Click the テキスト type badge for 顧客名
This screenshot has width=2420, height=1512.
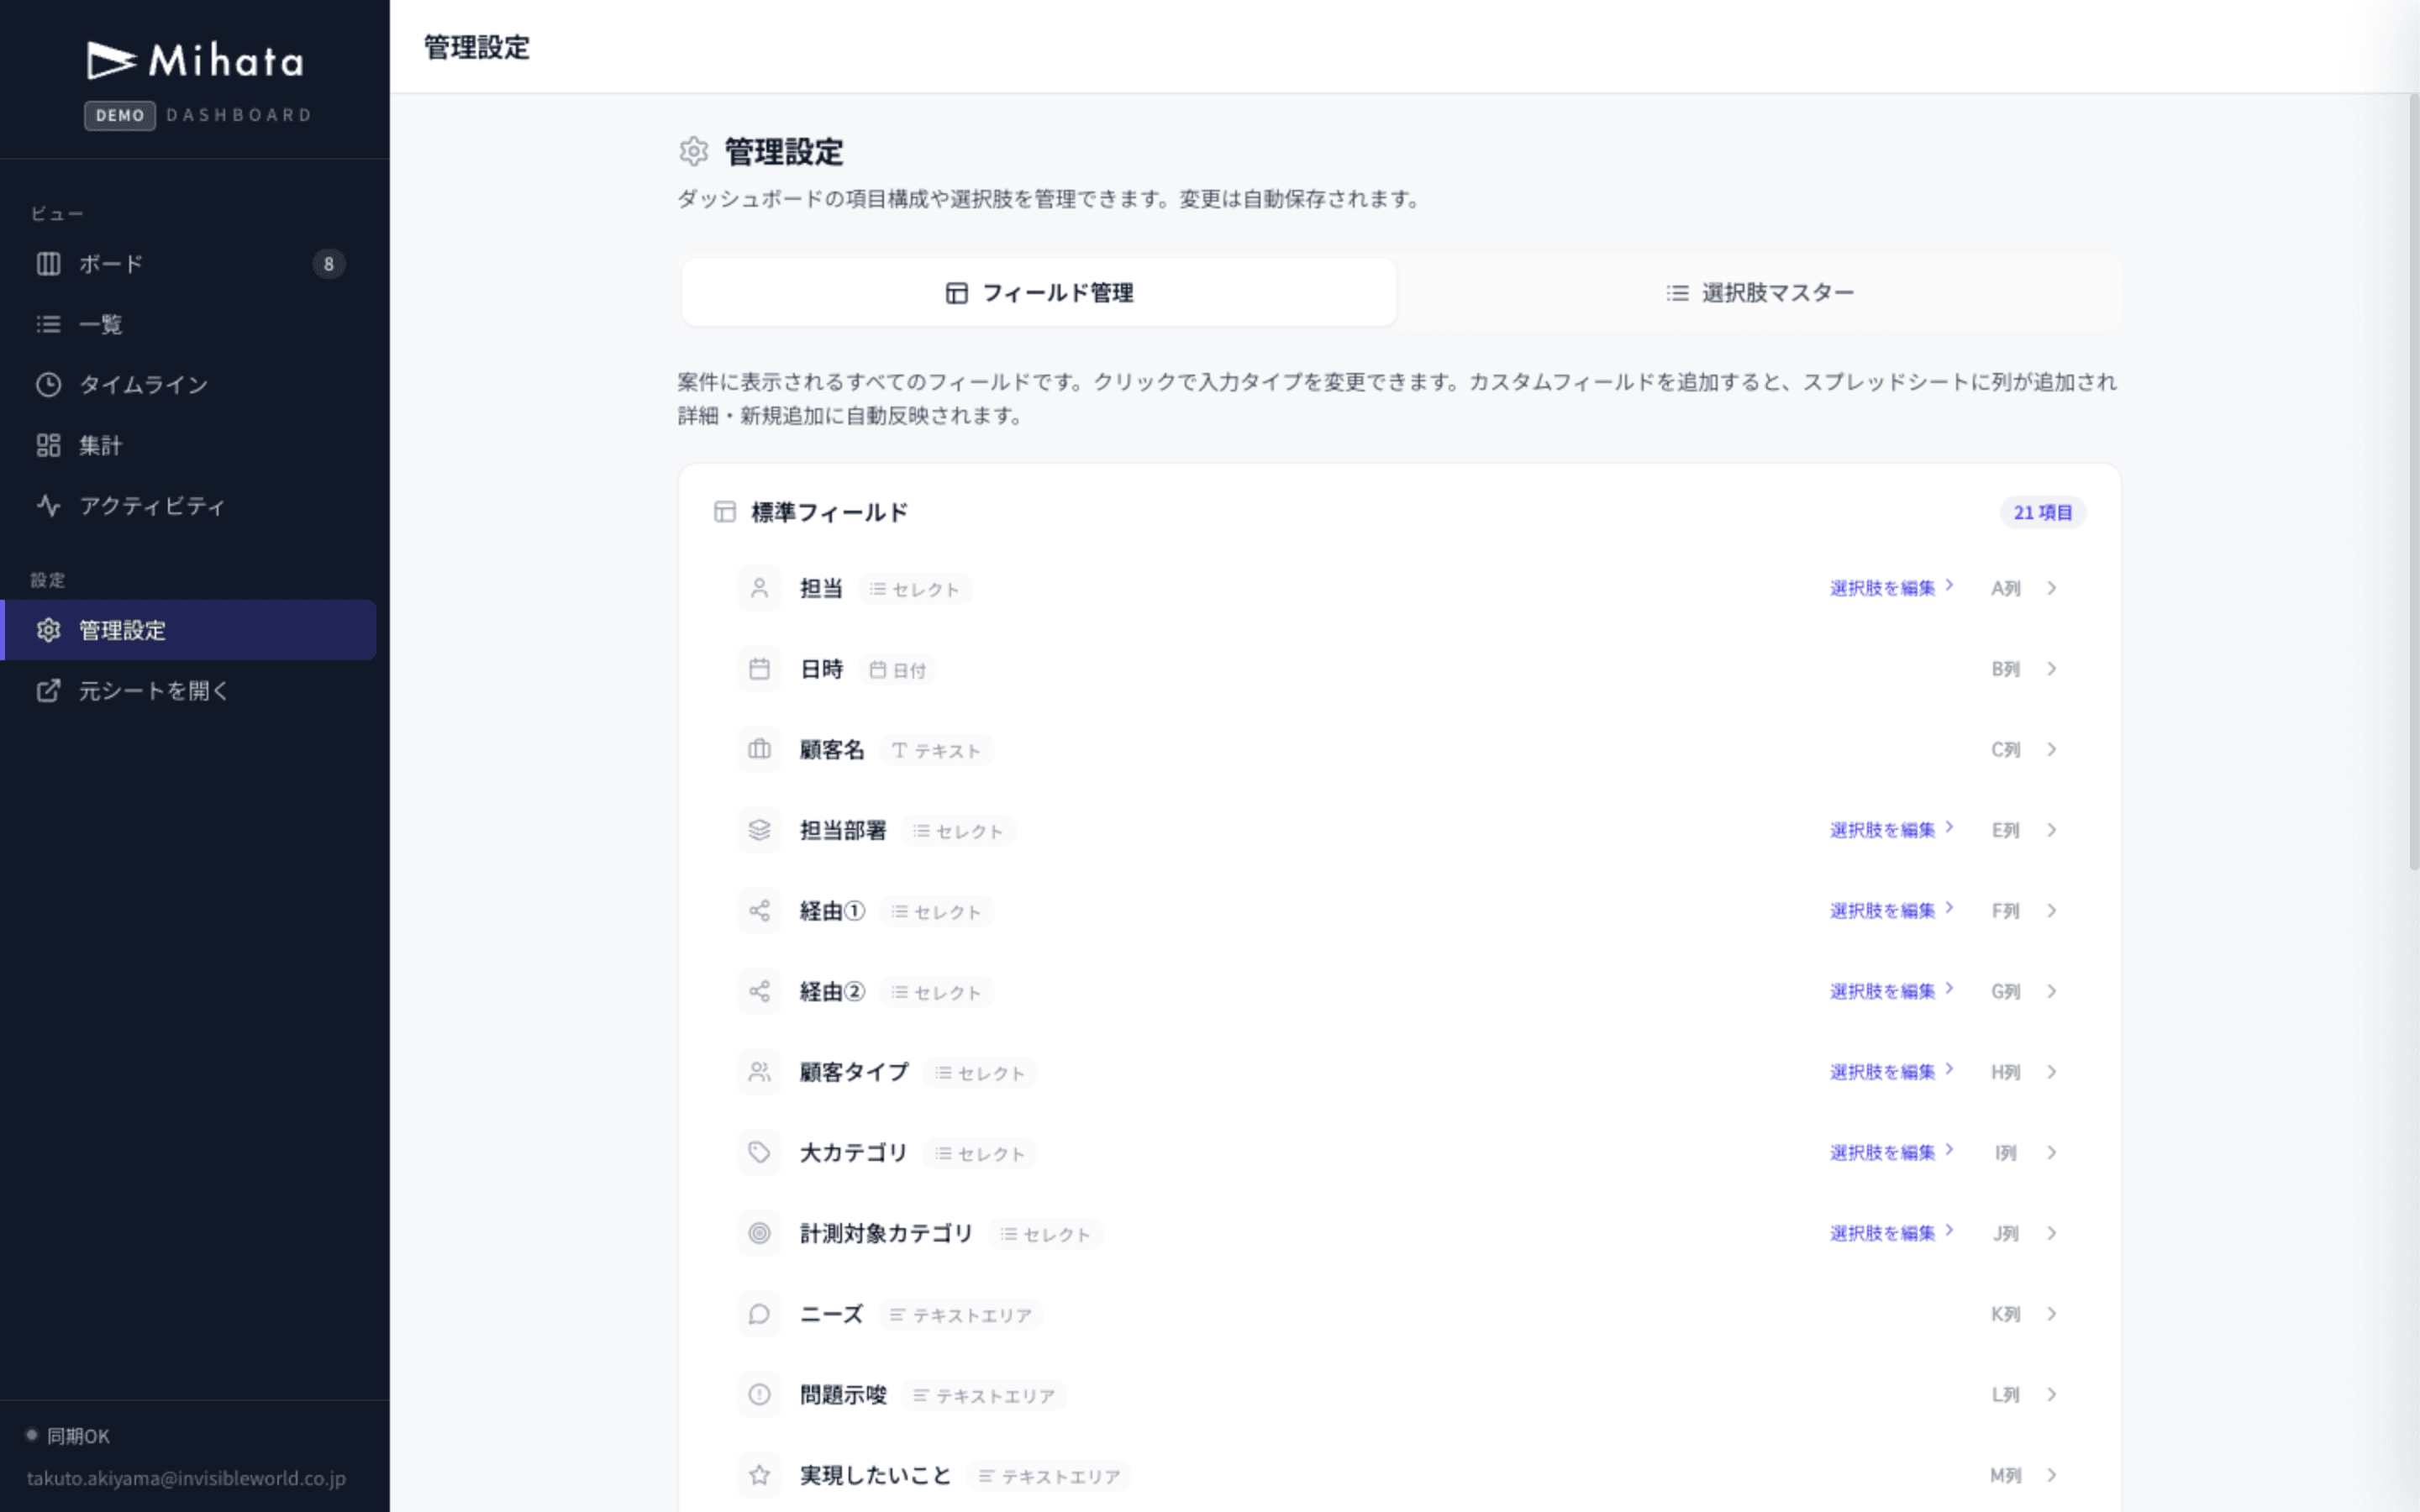(x=937, y=751)
